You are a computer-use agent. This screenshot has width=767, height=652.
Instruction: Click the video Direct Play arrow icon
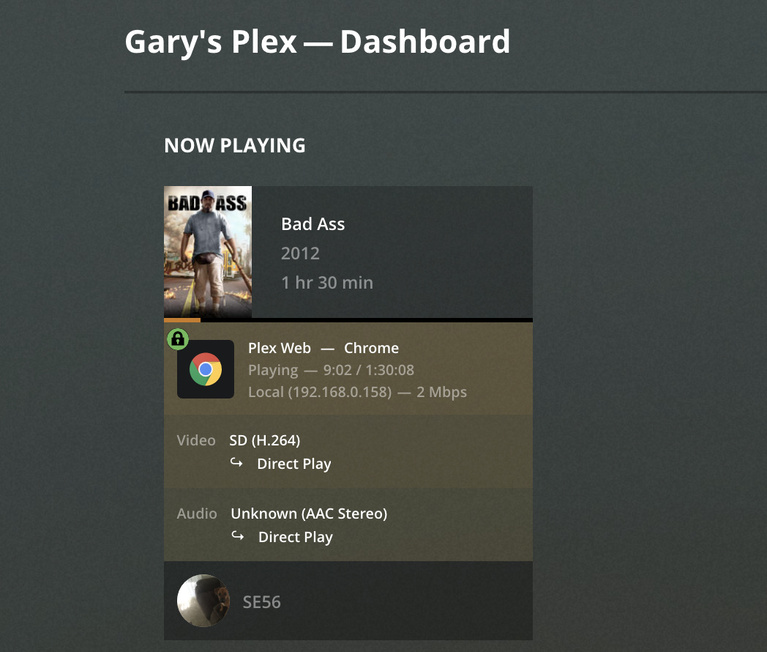pyautogui.click(x=236, y=463)
